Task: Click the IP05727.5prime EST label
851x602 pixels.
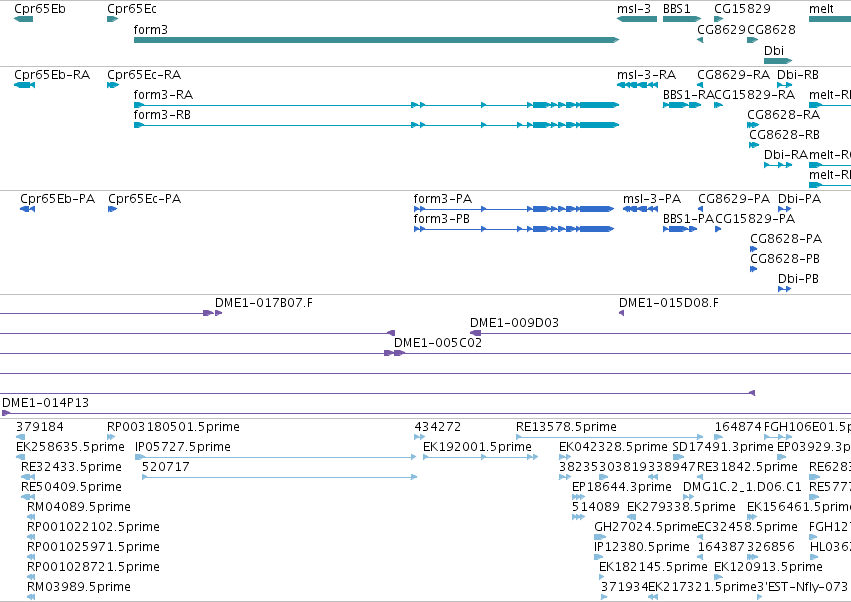Action: [183, 447]
